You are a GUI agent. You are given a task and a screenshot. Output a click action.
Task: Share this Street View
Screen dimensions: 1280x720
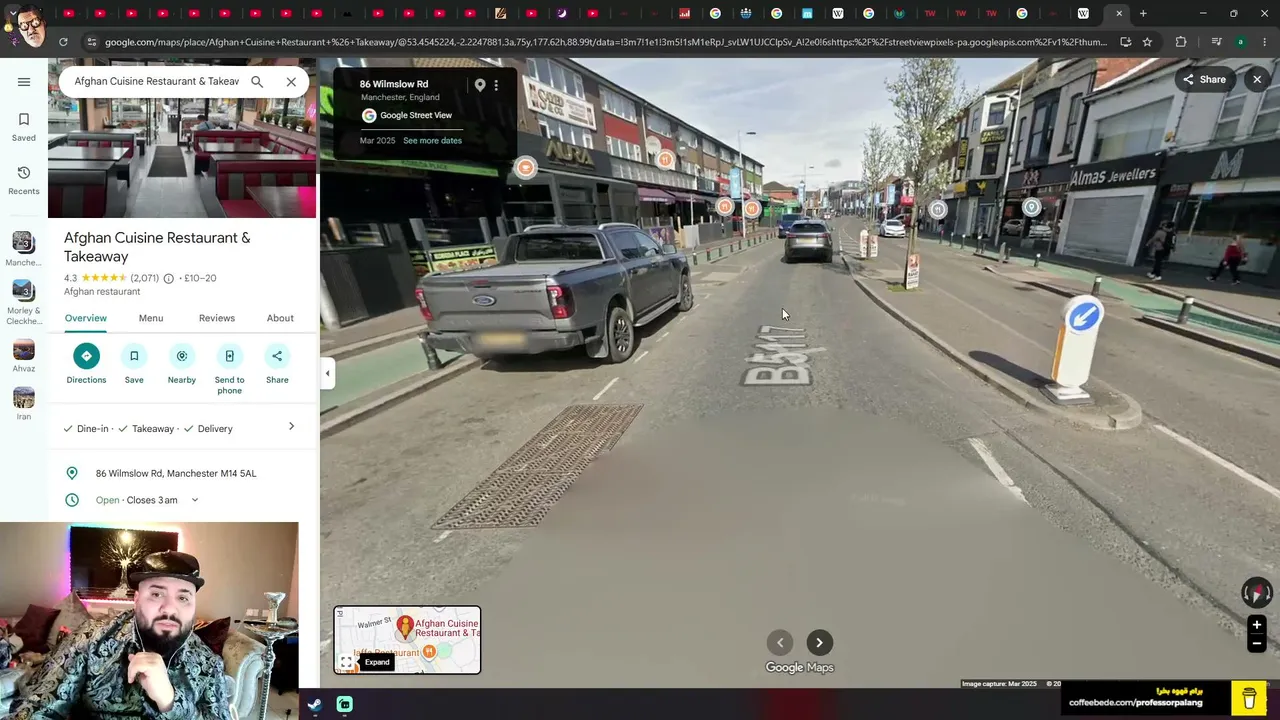pyautogui.click(x=1204, y=80)
